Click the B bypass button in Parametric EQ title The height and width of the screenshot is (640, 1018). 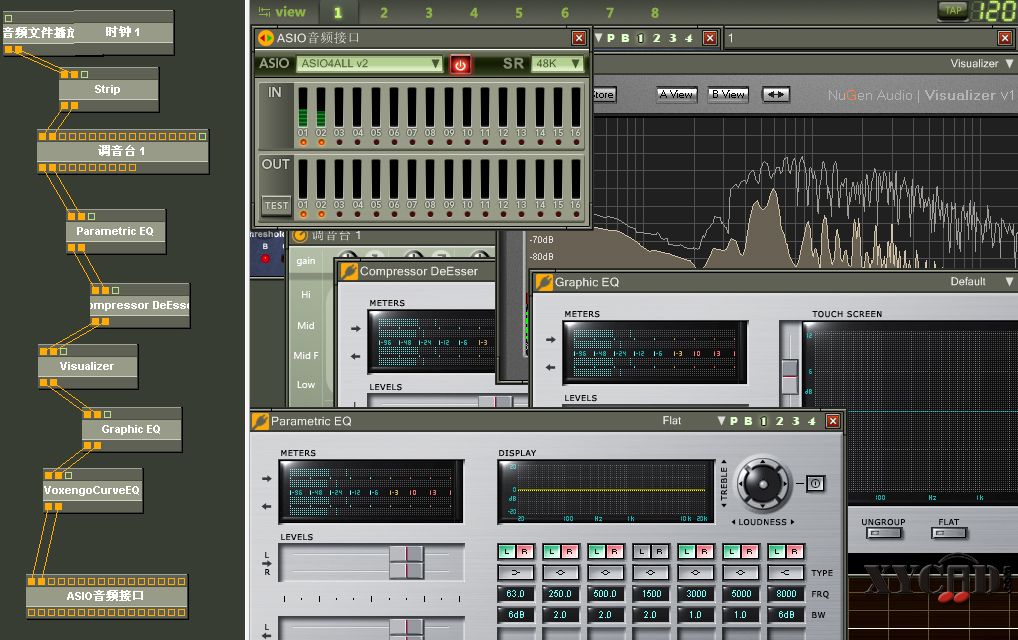pyautogui.click(x=749, y=421)
